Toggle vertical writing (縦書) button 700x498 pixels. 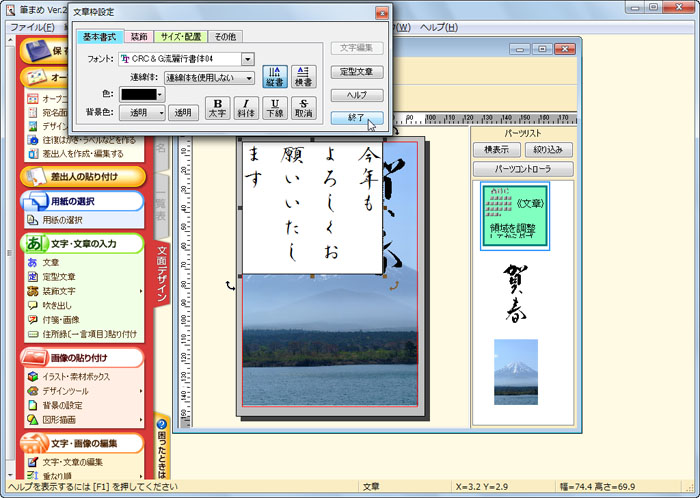point(275,77)
